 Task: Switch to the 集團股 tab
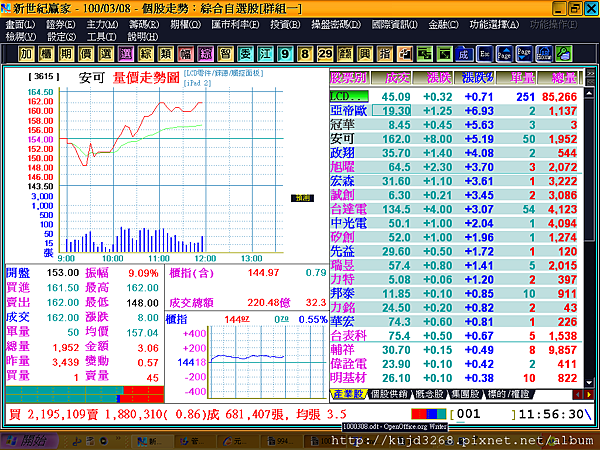click(465, 394)
